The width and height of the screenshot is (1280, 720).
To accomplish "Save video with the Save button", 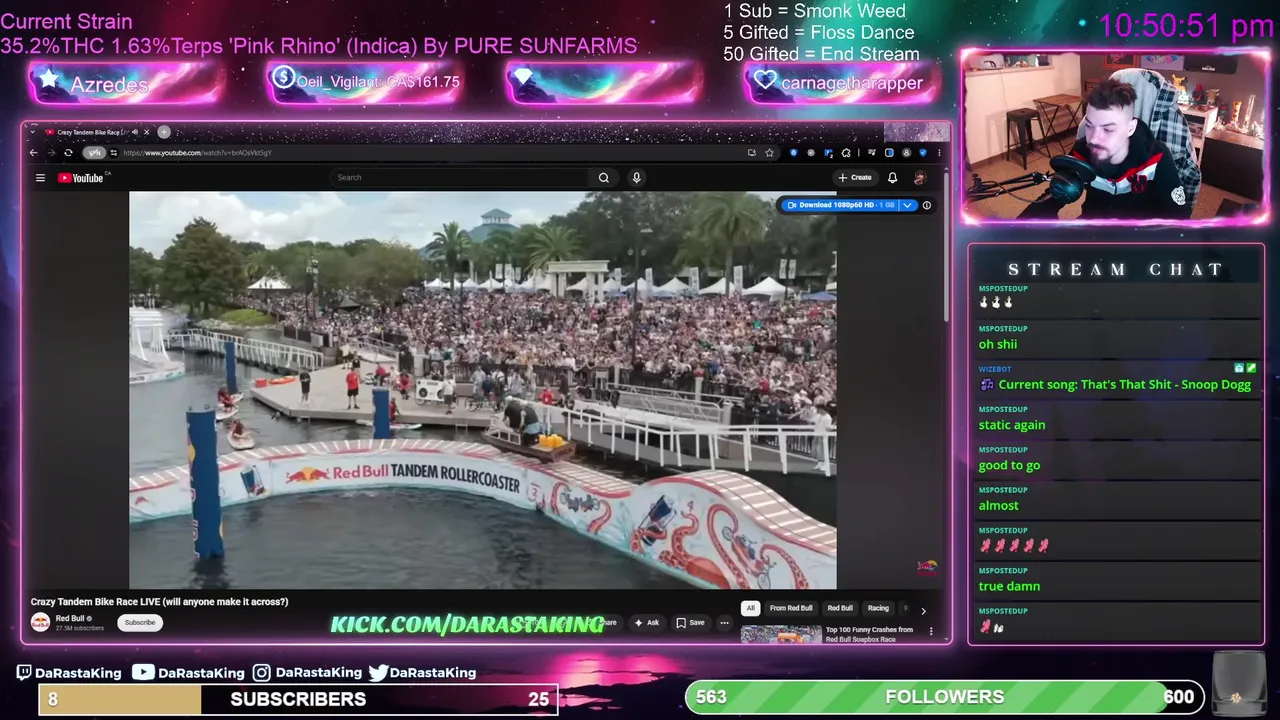I will click(690, 622).
